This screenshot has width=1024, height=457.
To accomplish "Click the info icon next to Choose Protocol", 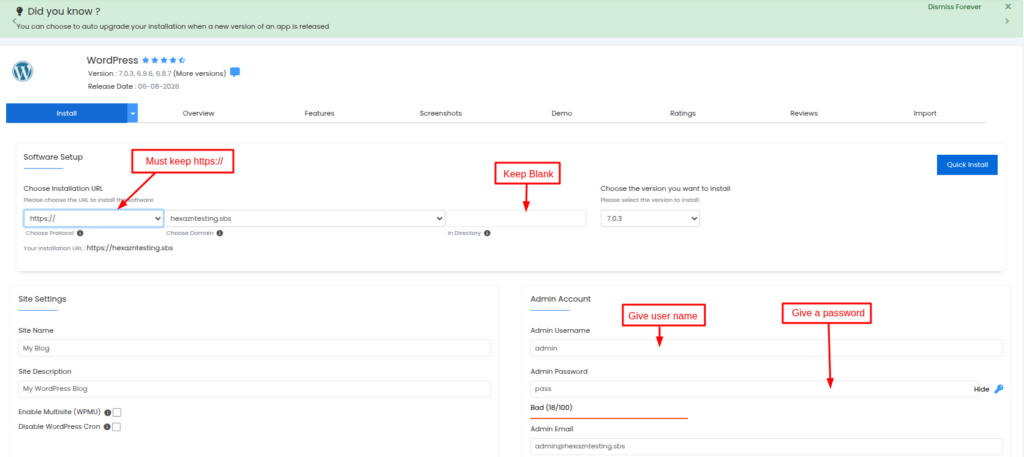I will 80,232.
